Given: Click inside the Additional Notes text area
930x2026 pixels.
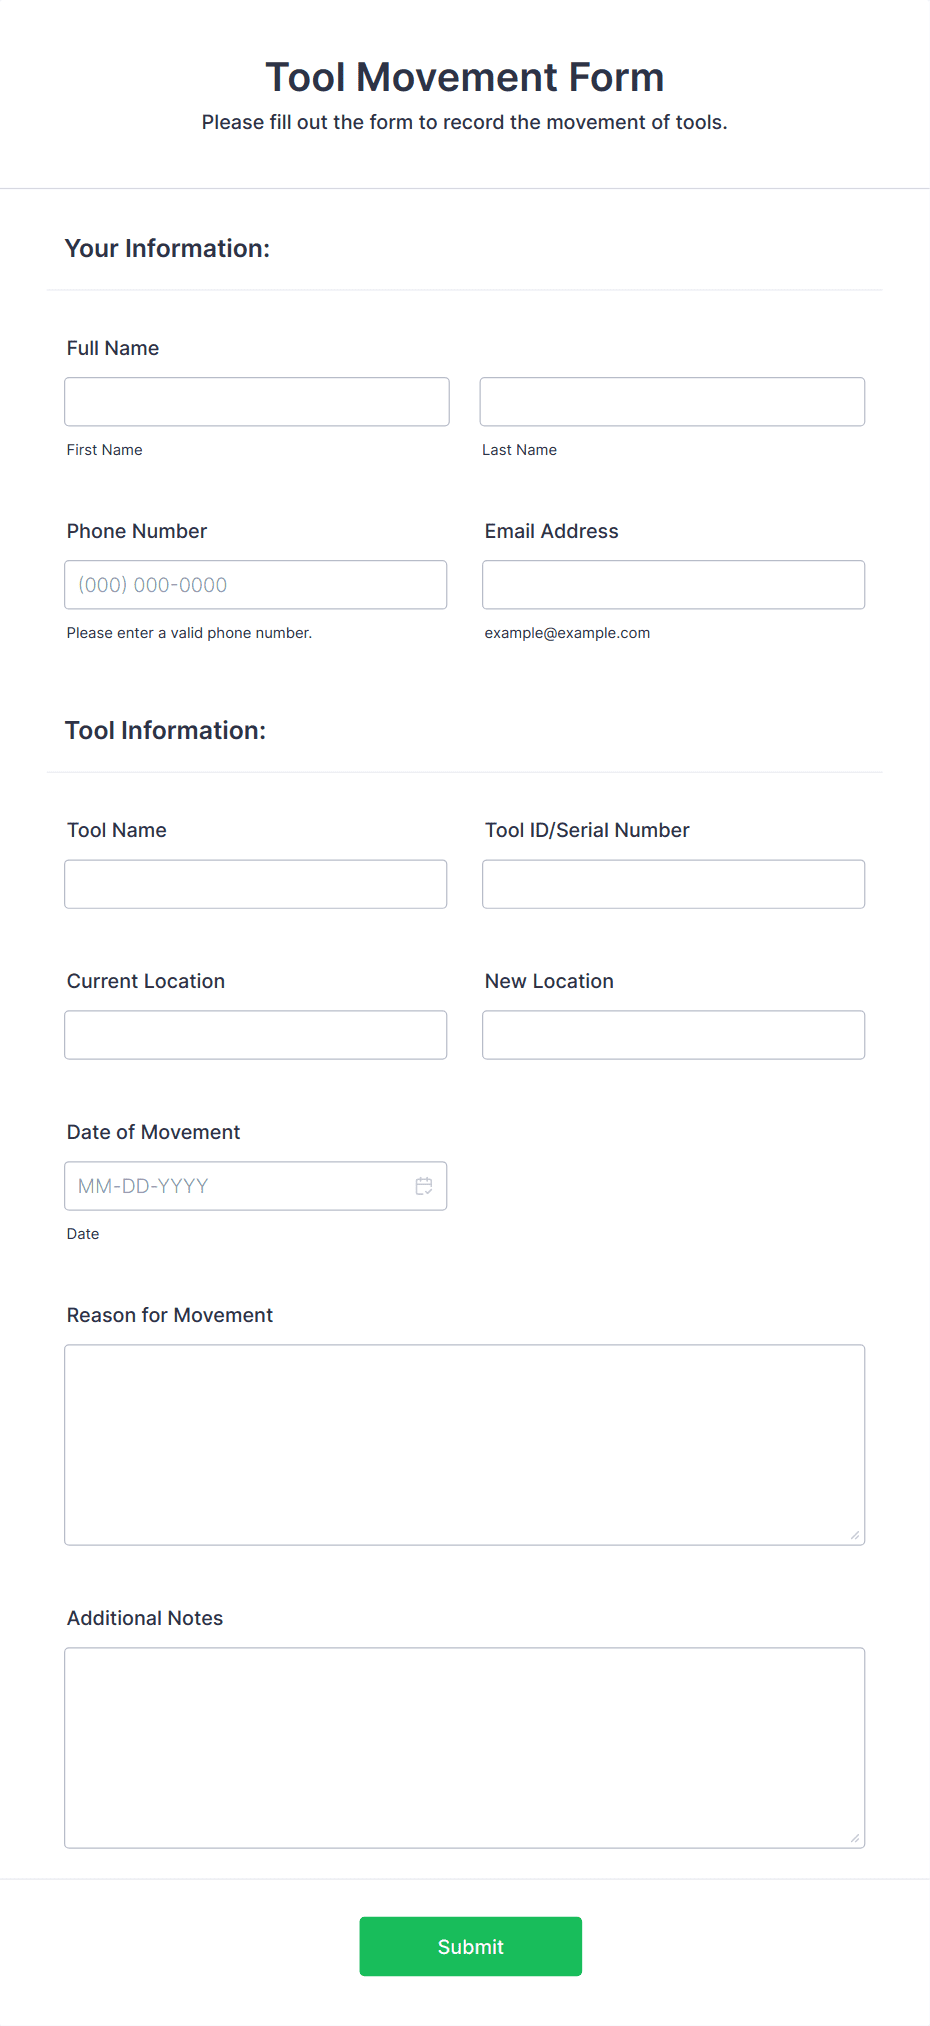Looking at the screenshot, I should [464, 1747].
